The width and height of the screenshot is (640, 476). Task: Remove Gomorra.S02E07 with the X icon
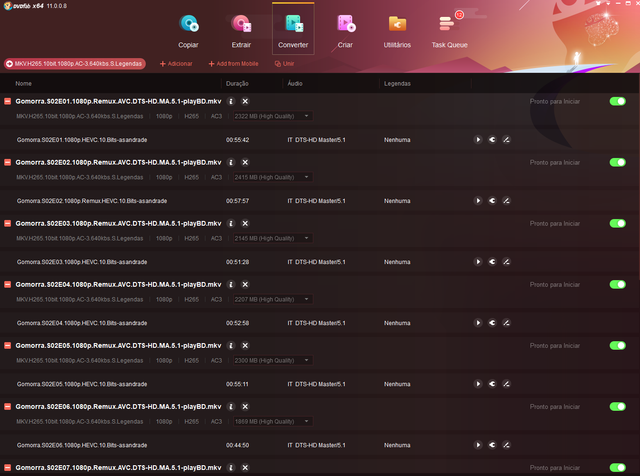tap(245, 467)
